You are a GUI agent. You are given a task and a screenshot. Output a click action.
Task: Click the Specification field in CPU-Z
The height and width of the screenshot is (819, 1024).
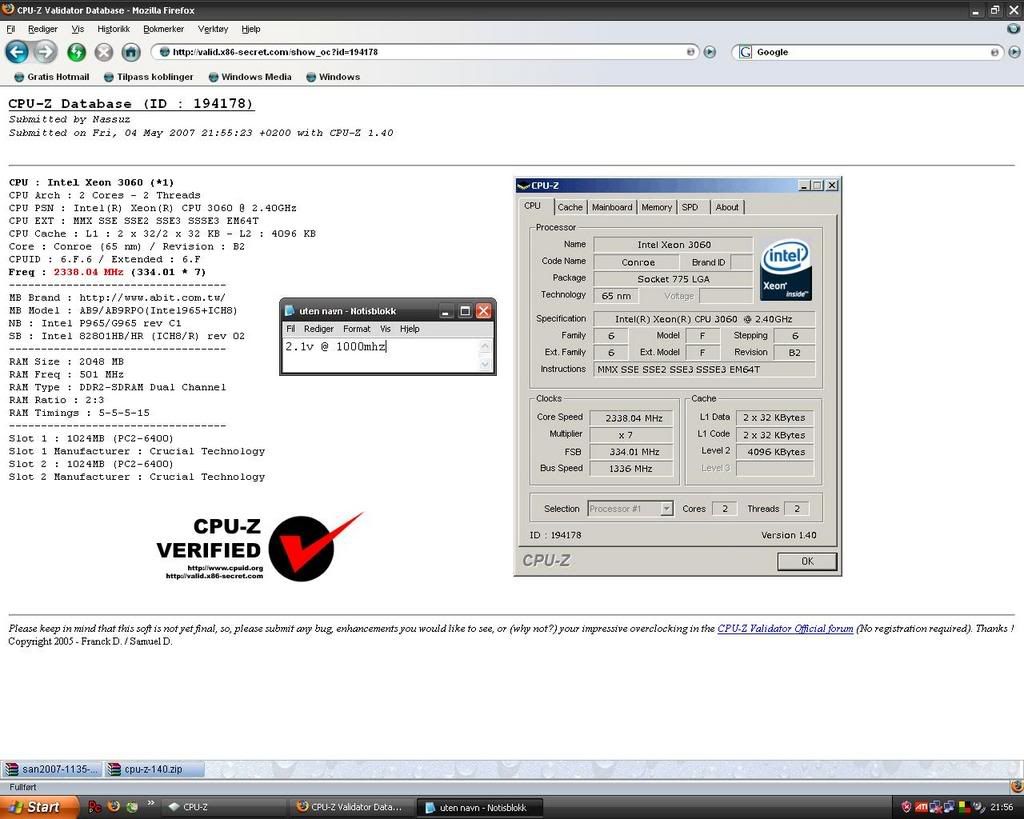[x=703, y=319]
